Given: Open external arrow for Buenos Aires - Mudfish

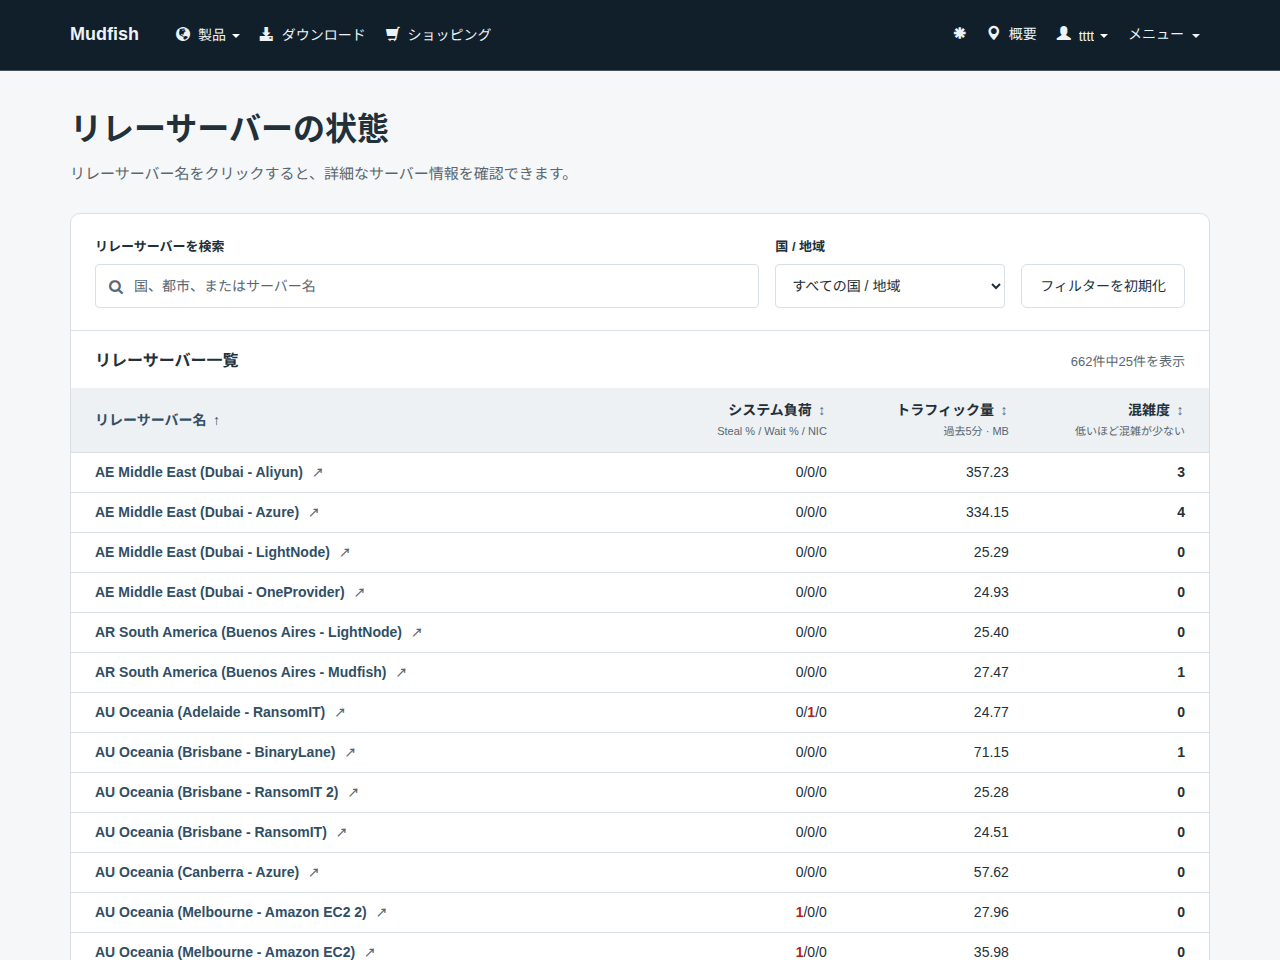Looking at the screenshot, I should 402,672.
